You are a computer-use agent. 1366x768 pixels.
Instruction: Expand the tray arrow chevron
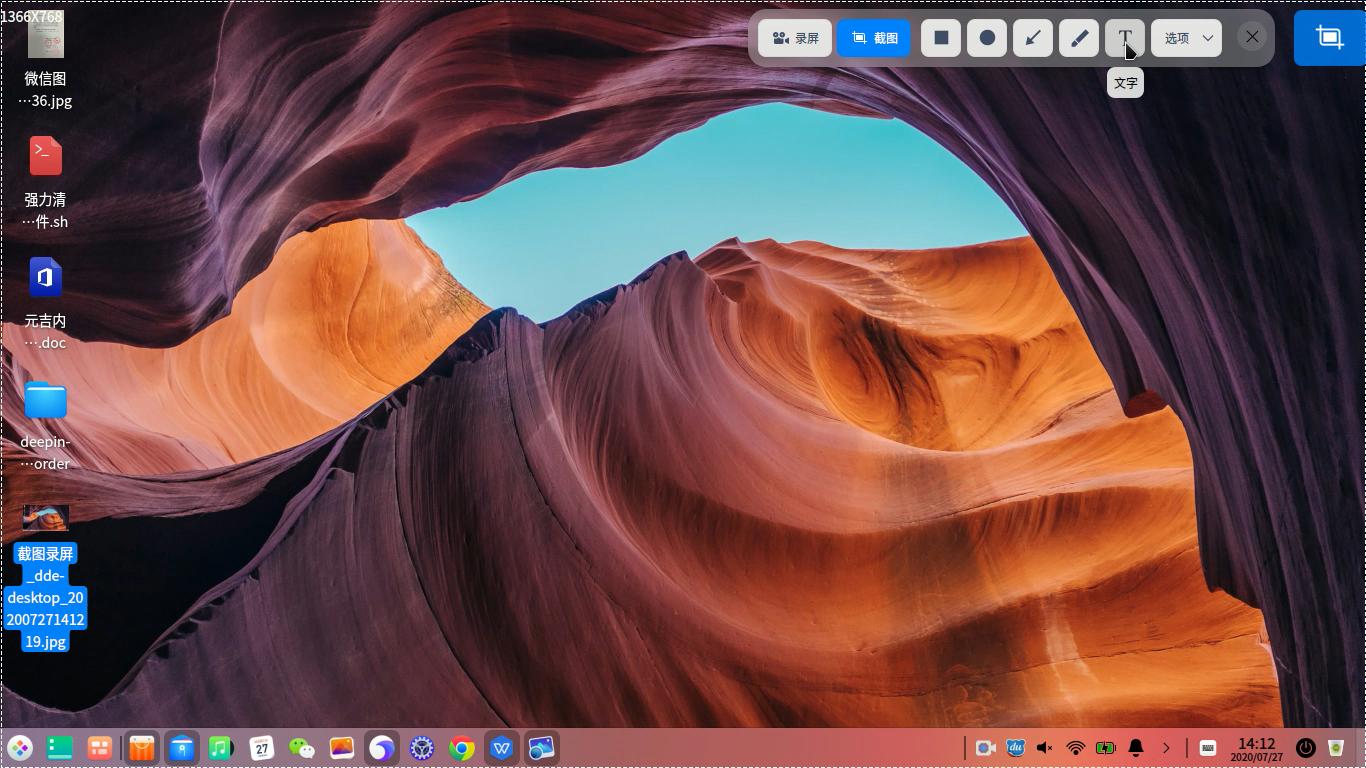[1166, 748]
